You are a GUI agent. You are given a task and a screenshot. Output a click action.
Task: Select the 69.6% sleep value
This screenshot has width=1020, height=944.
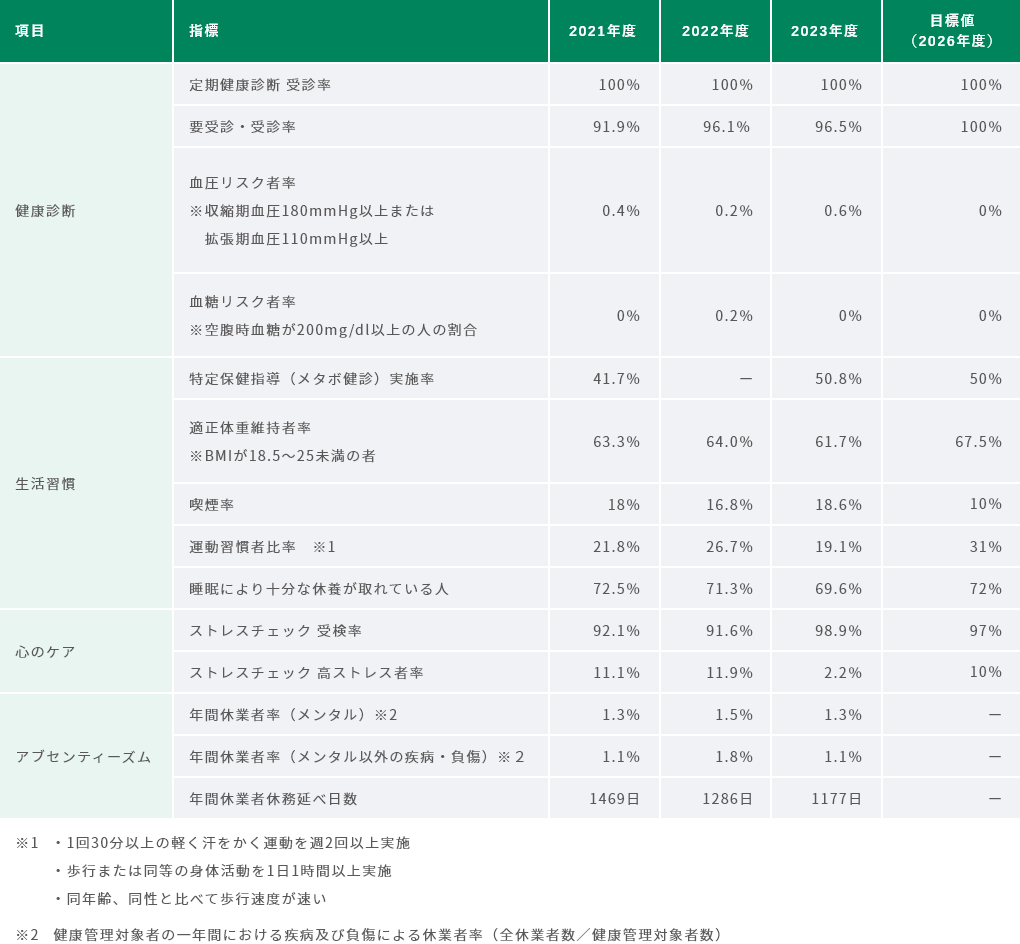point(839,589)
